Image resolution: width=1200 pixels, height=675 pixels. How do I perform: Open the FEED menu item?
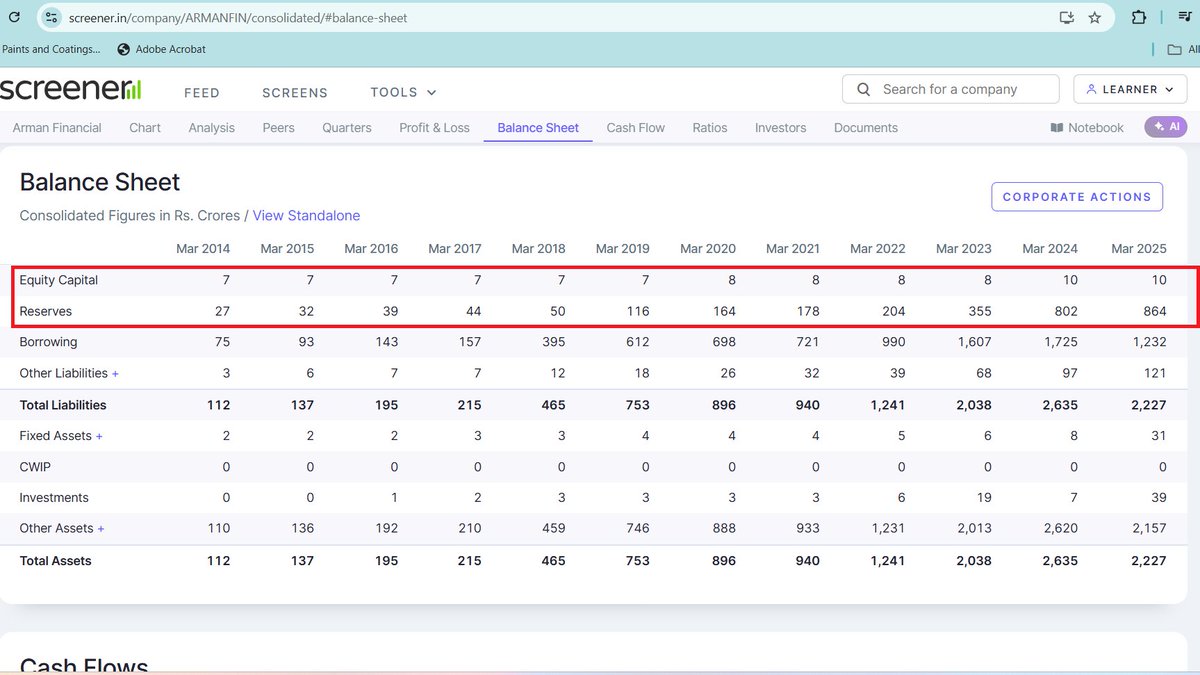coord(202,93)
